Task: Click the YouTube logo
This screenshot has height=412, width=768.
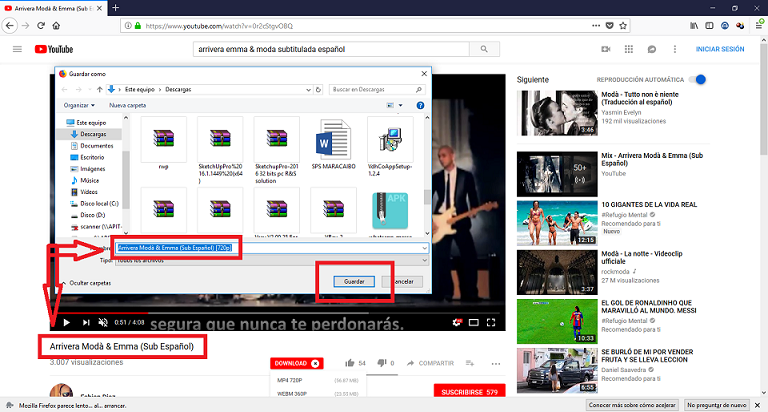Action: pos(54,49)
